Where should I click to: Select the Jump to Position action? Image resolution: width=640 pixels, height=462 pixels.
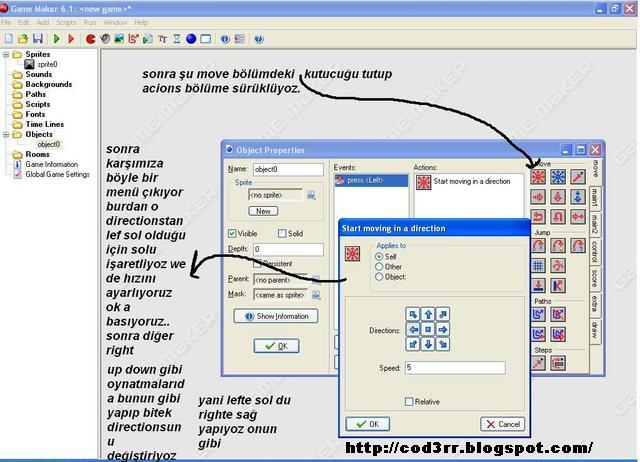pos(538,246)
